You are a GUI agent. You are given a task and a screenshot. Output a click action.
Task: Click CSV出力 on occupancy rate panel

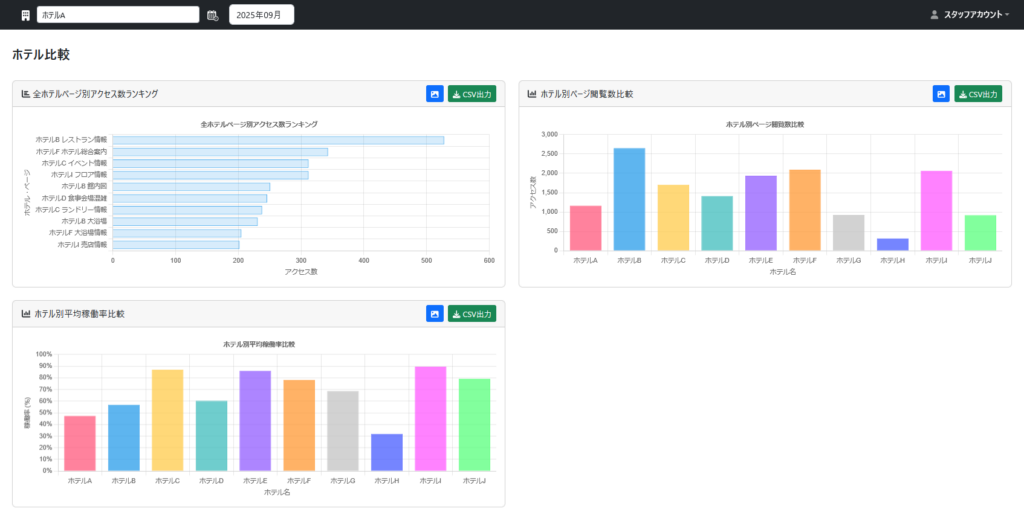472,314
